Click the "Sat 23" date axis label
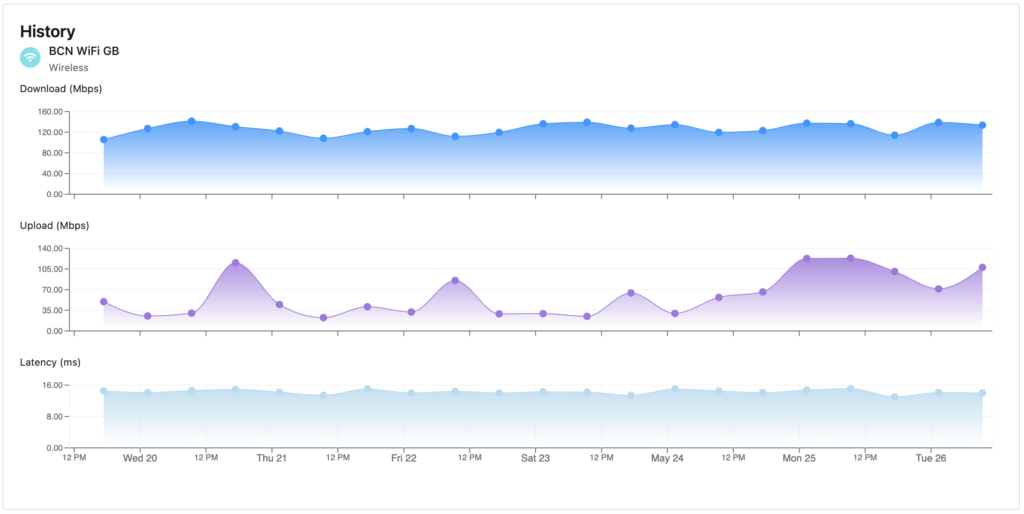 tap(536, 458)
